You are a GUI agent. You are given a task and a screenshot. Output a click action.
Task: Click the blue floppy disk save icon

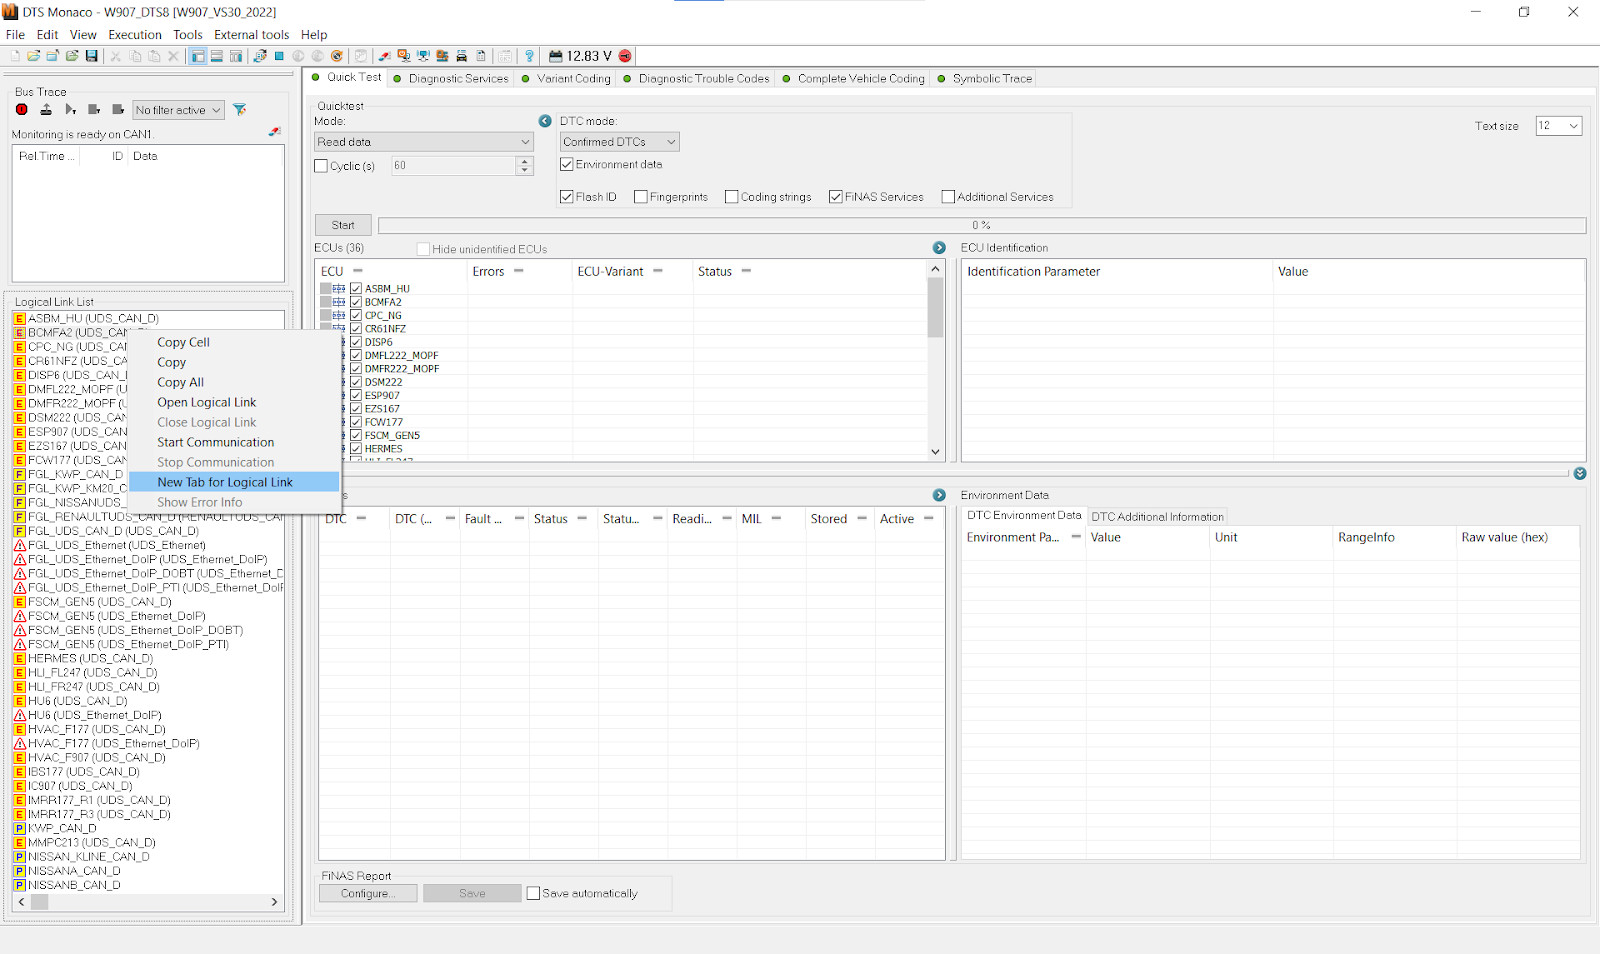[91, 56]
